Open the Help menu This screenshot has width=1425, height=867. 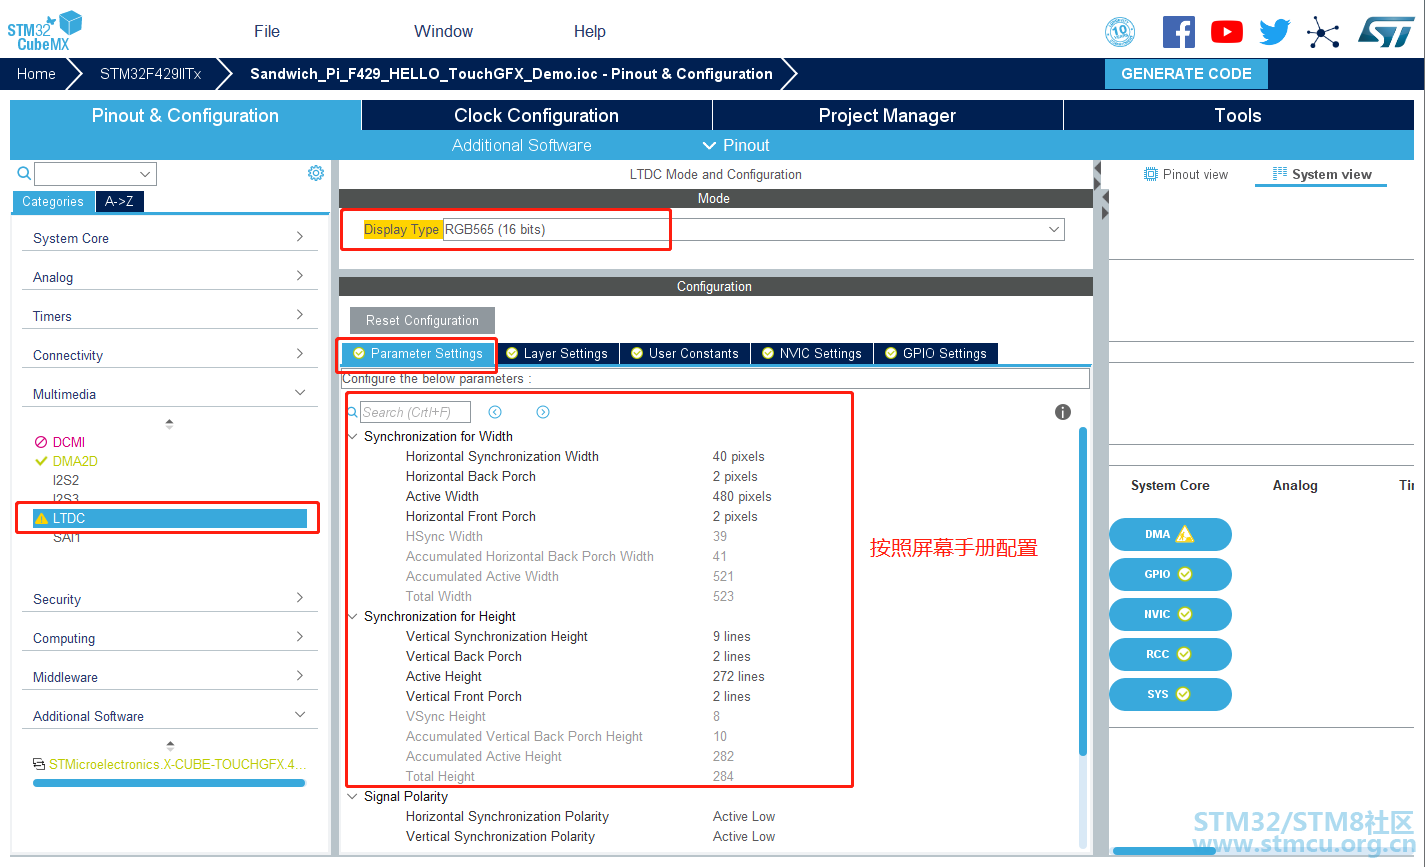point(590,31)
